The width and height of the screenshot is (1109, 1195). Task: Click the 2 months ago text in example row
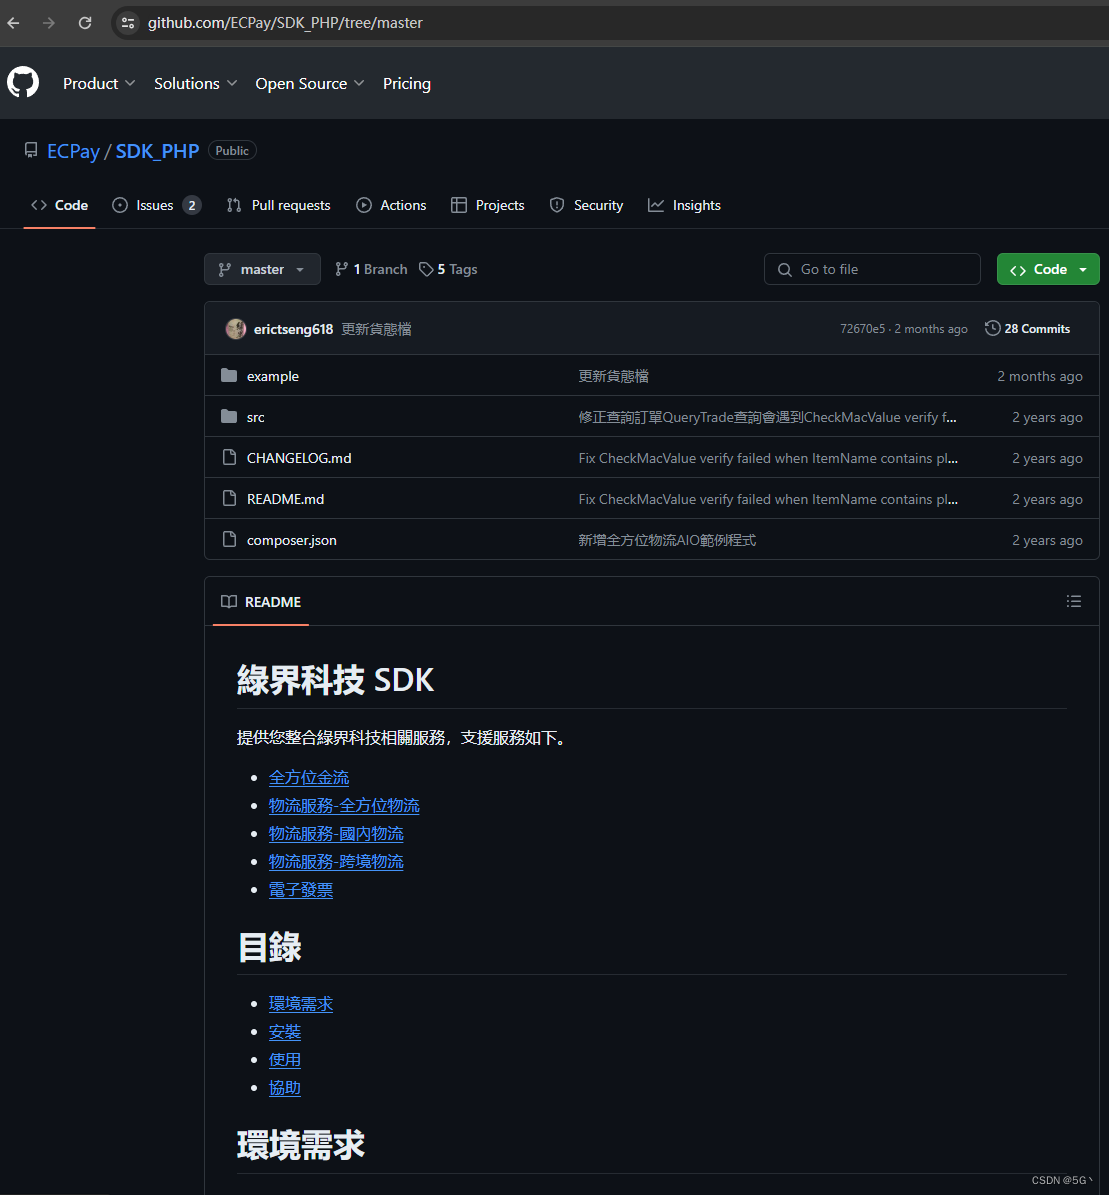(x=1040, y=376)
